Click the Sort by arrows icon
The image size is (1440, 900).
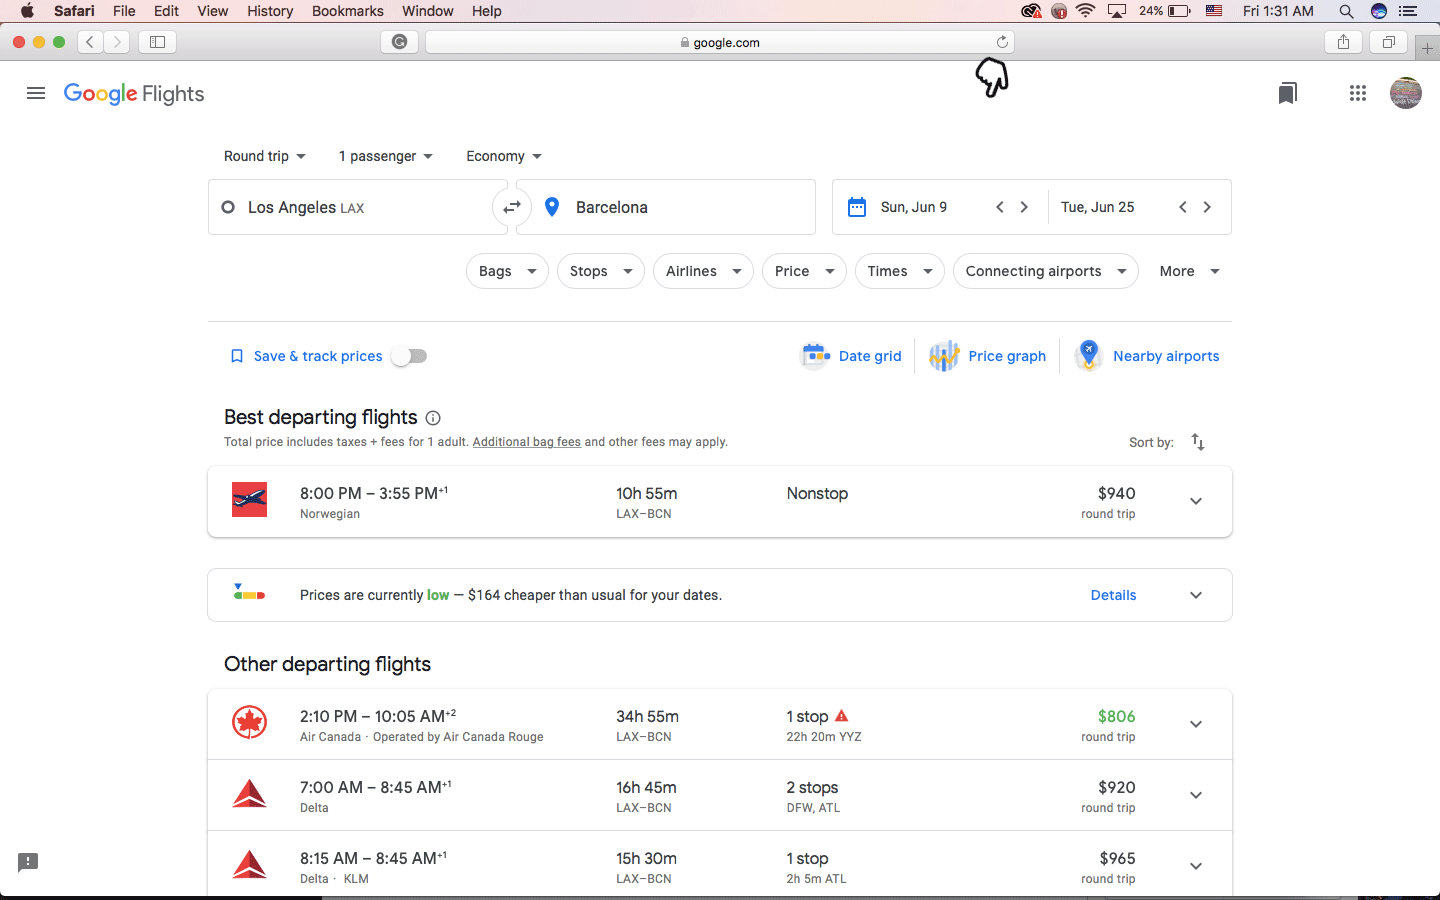pos(1198,442)
